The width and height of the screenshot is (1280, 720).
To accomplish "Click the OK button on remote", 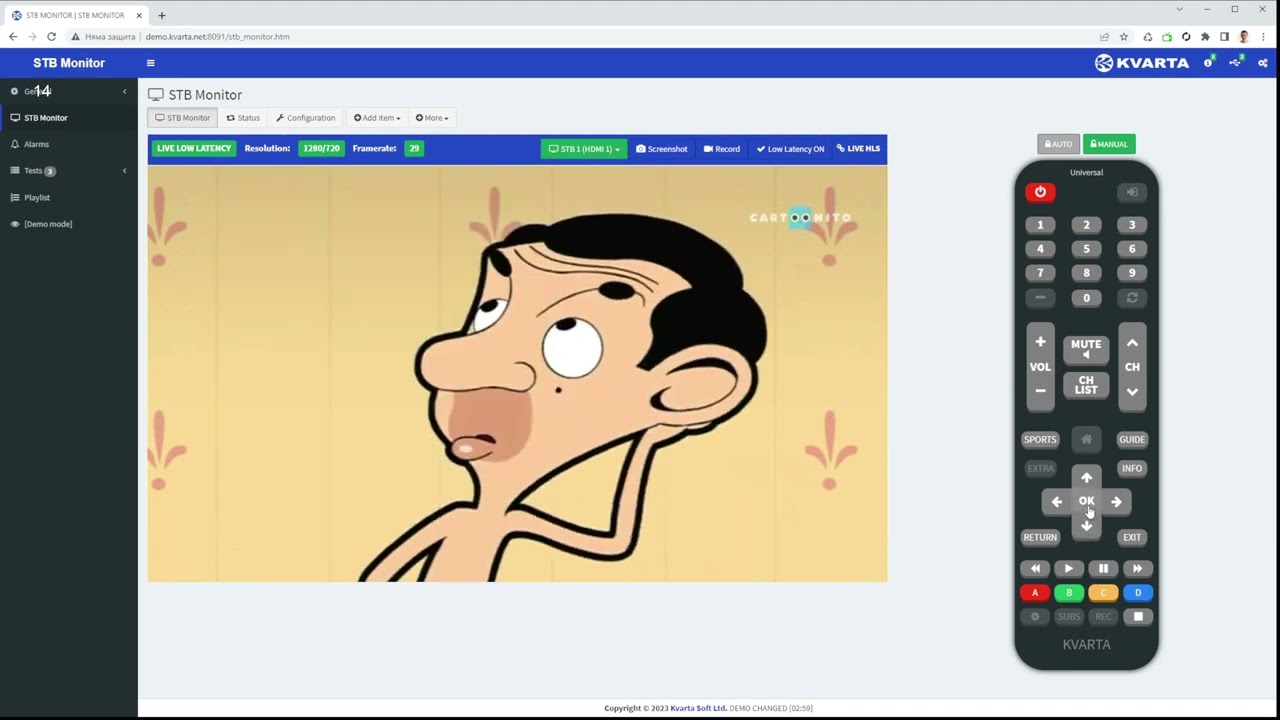I will click(x=1086, y=501).
